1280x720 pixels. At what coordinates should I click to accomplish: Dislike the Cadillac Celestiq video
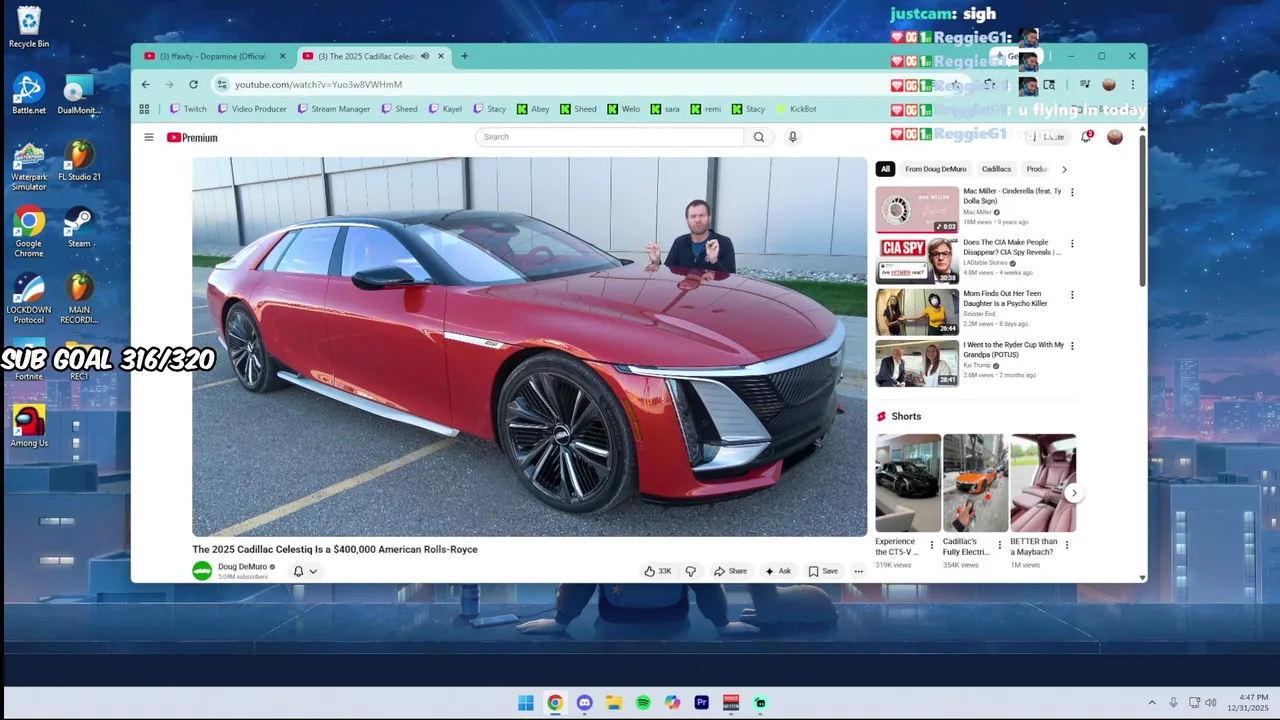tap(690, 571)
